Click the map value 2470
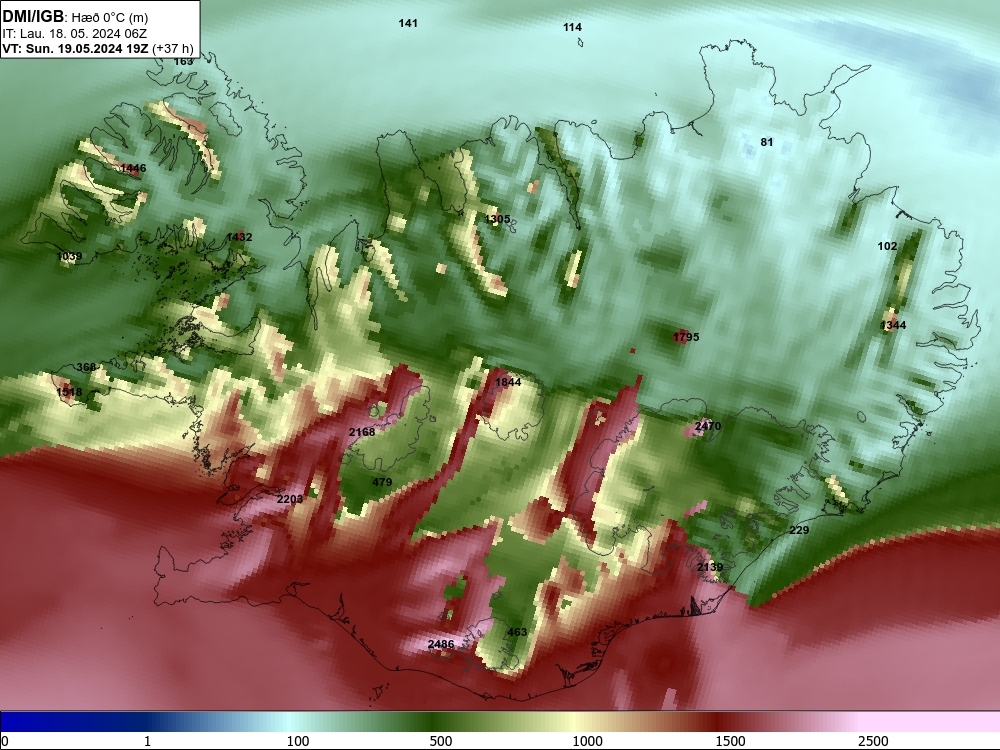The image size is (1000, 750). pyautogui.click(x=708, y=426)
